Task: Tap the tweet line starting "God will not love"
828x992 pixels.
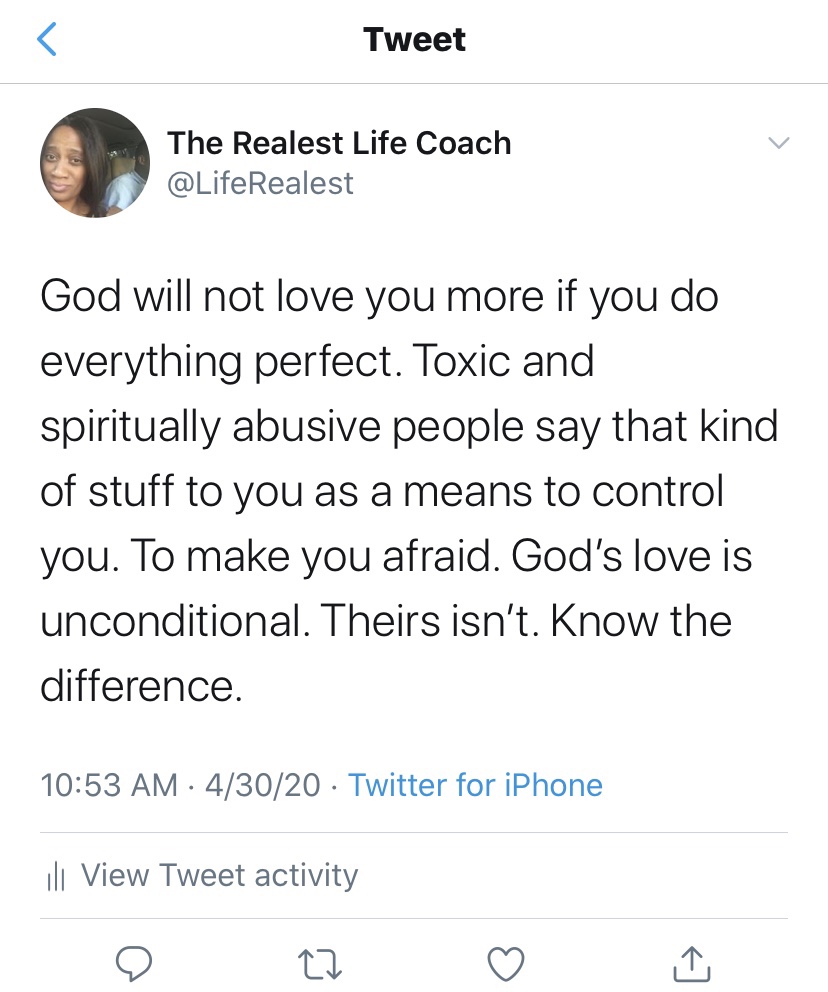Action: (x=379, y=299)
